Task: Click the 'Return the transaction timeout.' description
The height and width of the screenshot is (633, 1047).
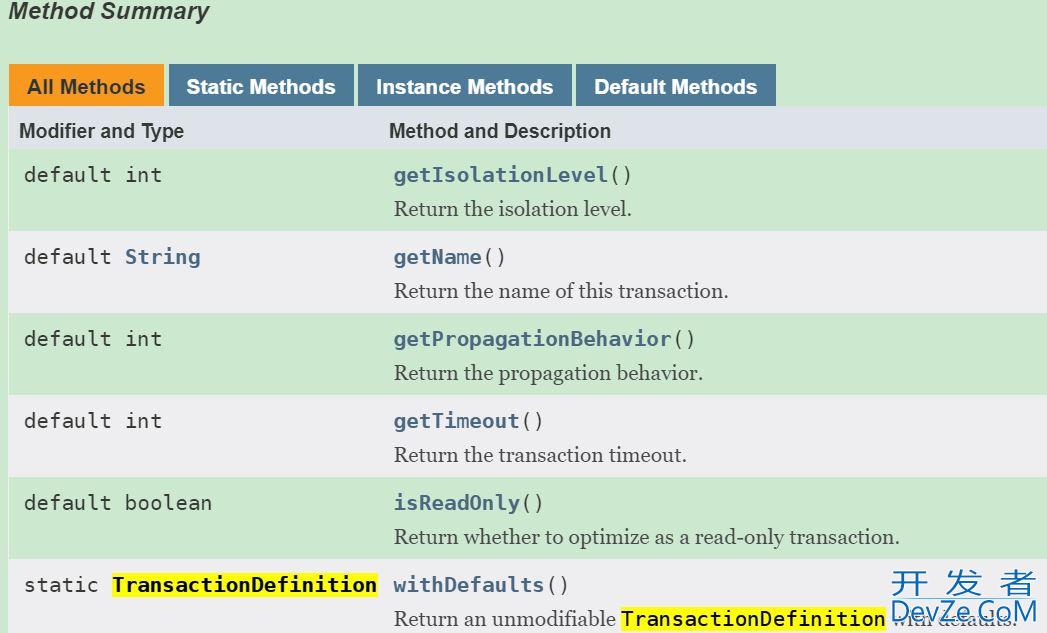Action: click(x=540, y=455)
